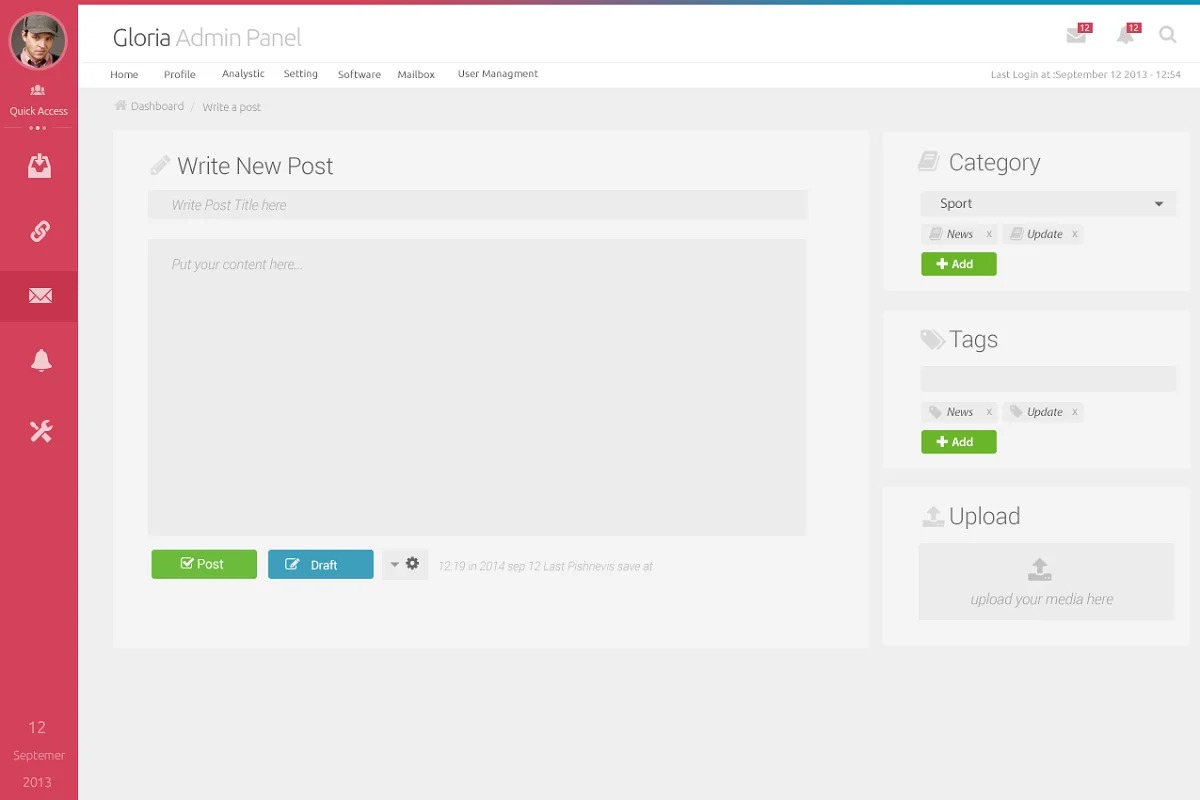Click header notification bell with badge
1200x800 pixels.
(1127, 35)
